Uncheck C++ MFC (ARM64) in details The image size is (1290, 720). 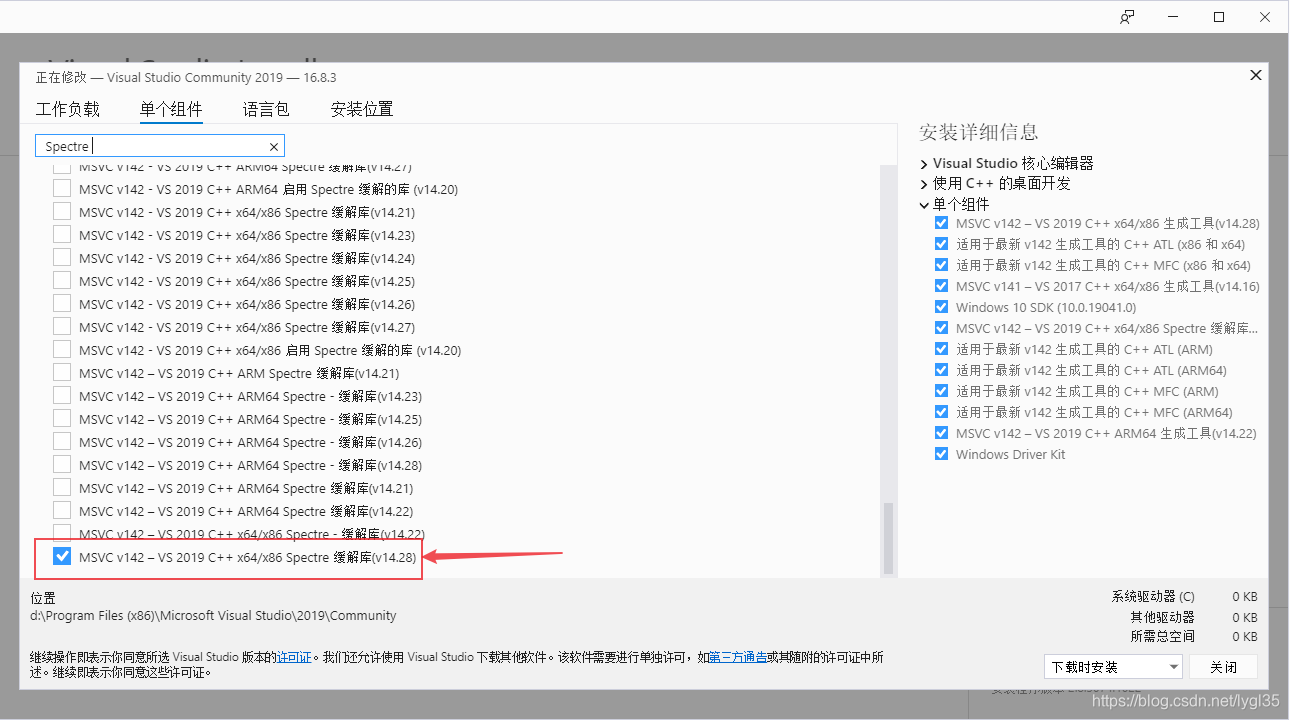click(x=941, y=412)
